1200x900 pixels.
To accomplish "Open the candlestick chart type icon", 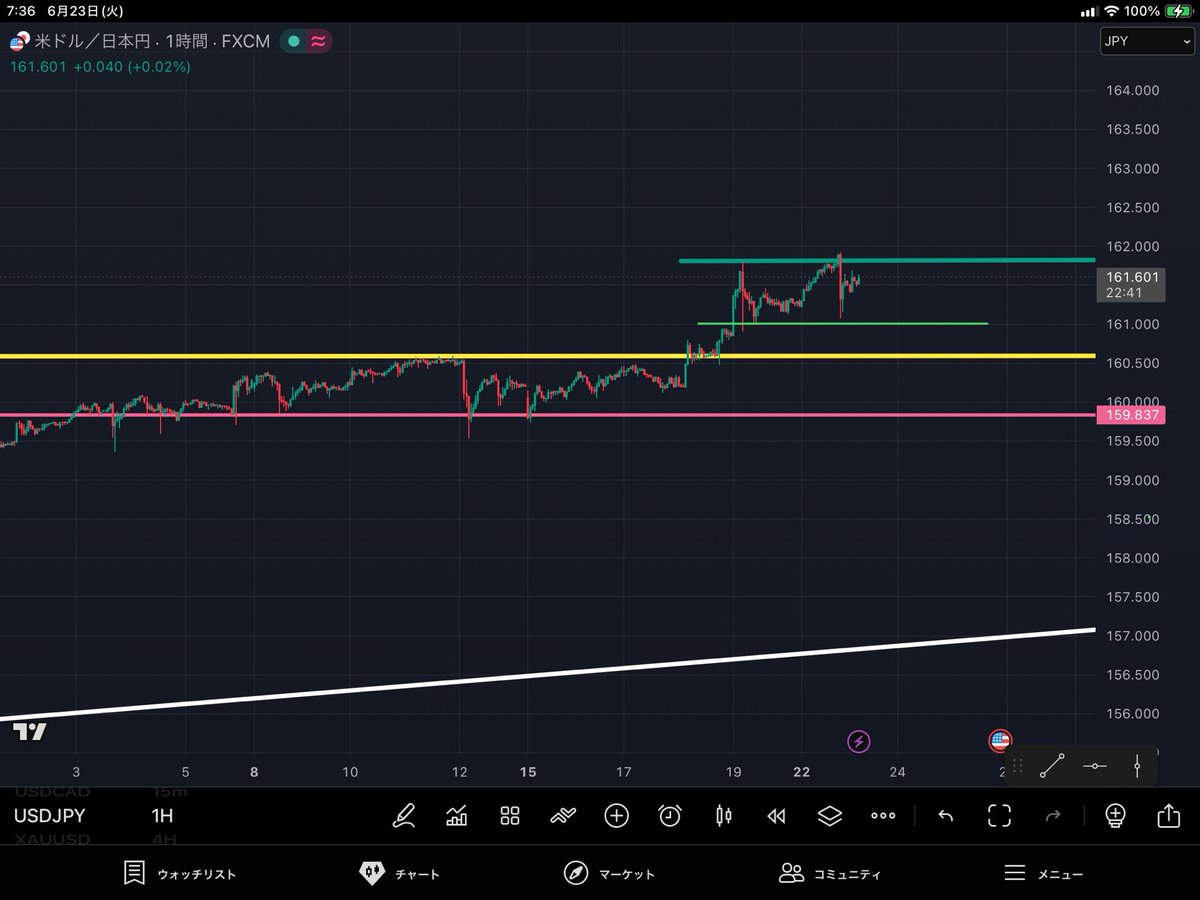I will coord(723,815).
